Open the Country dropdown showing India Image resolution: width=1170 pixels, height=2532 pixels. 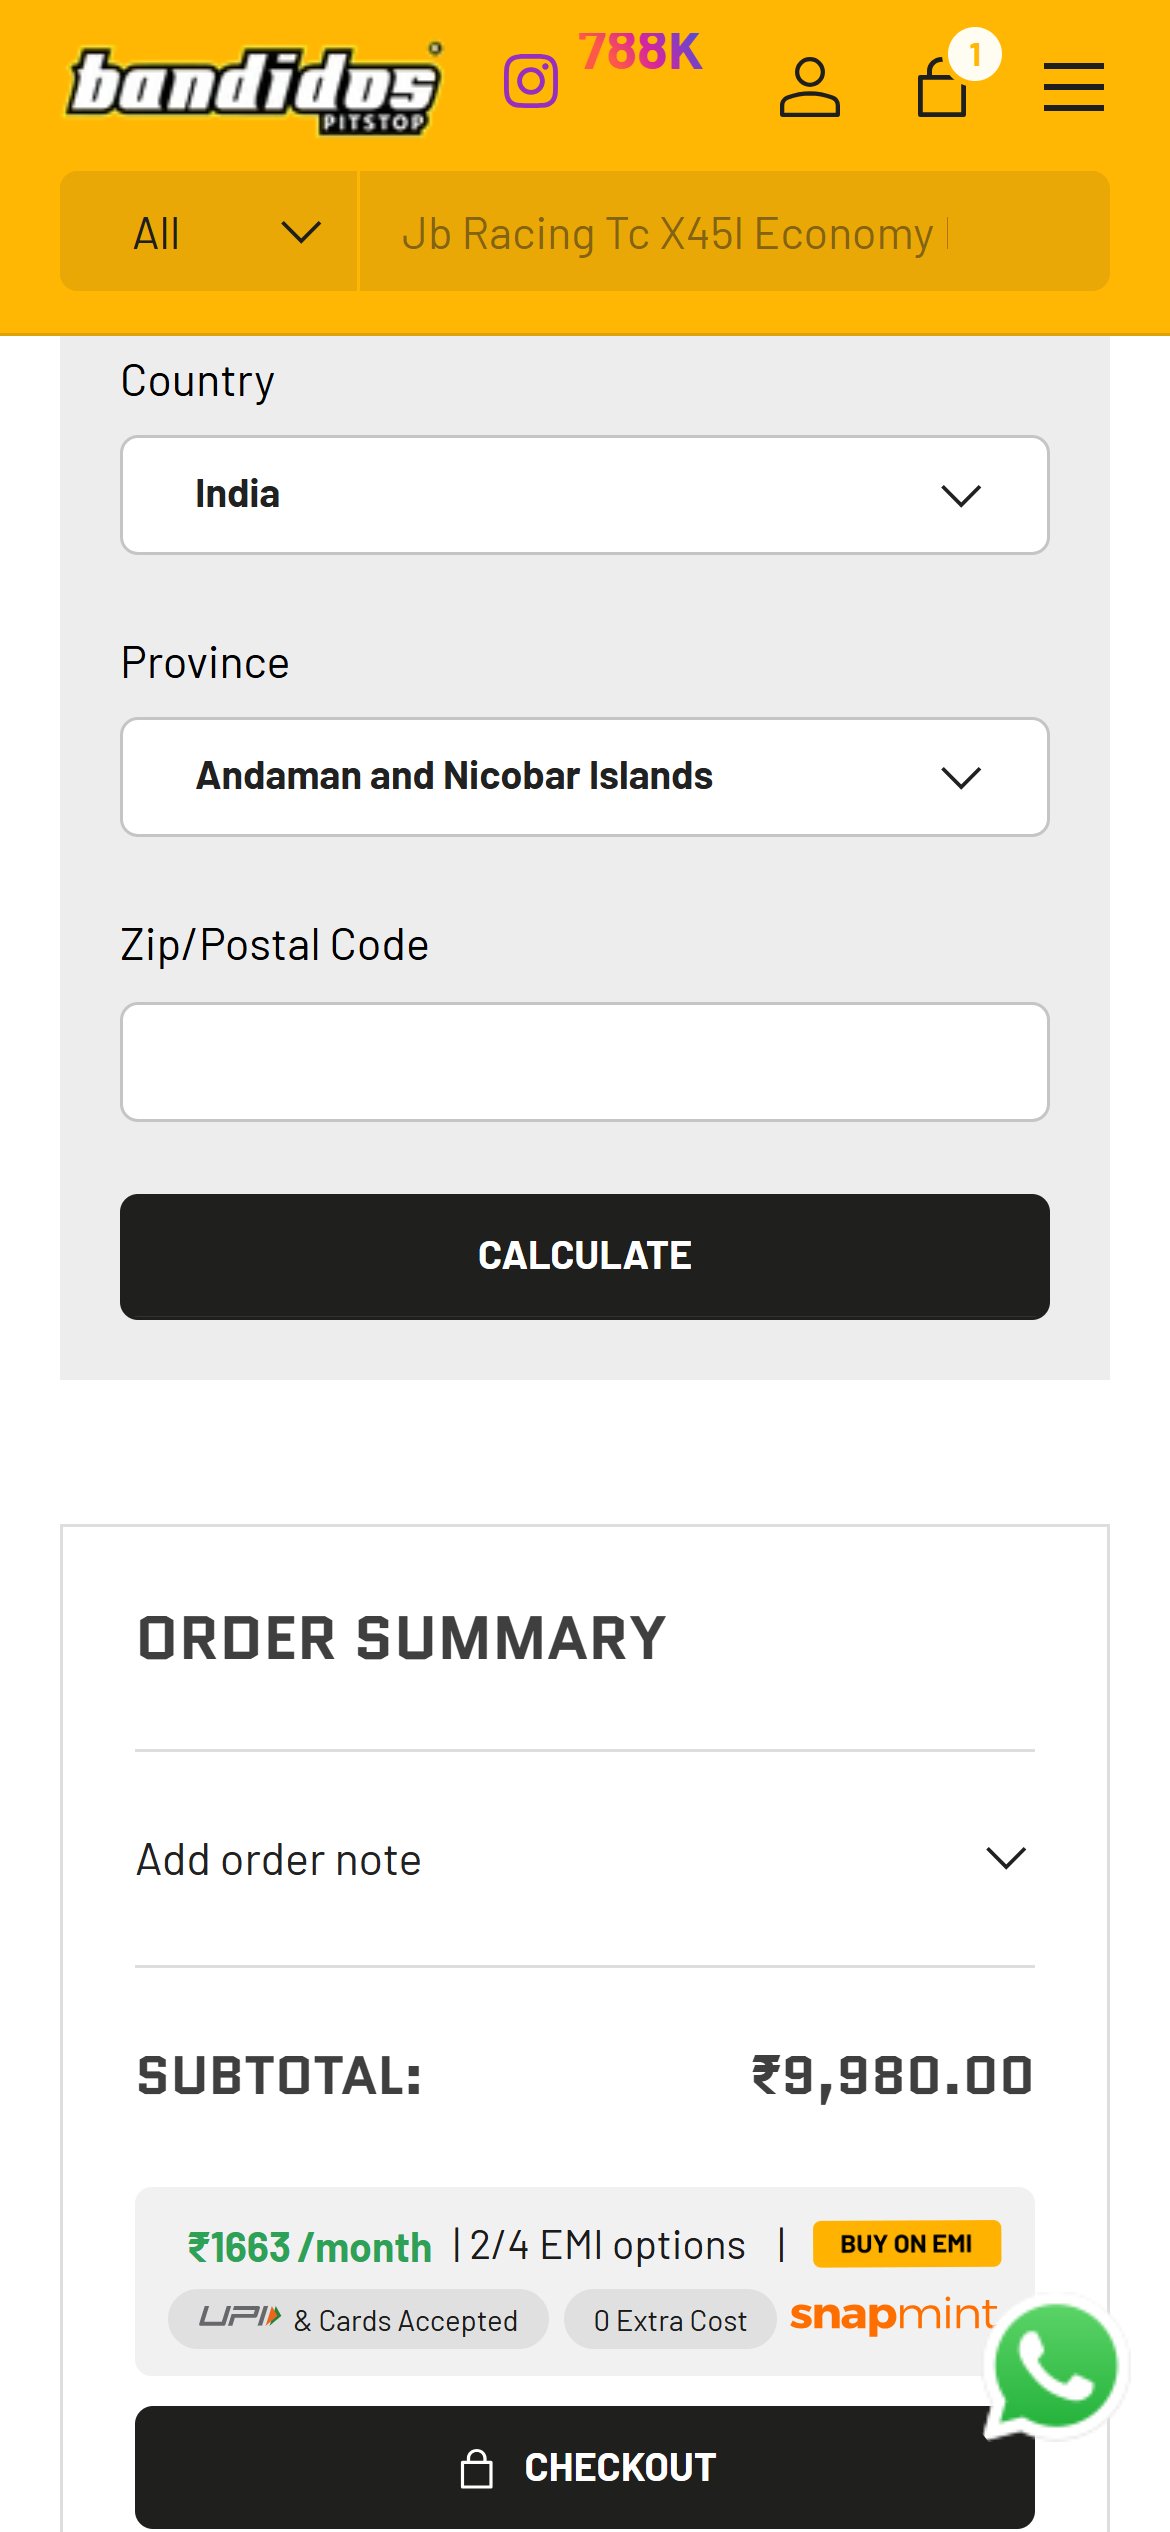pyautogui.click(x=585, y=495)
